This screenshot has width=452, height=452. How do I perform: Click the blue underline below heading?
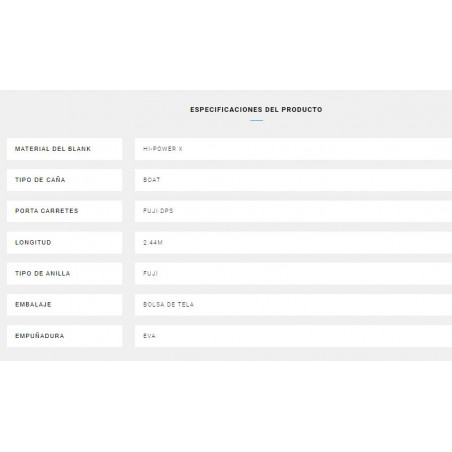click(x=257, y=120)
